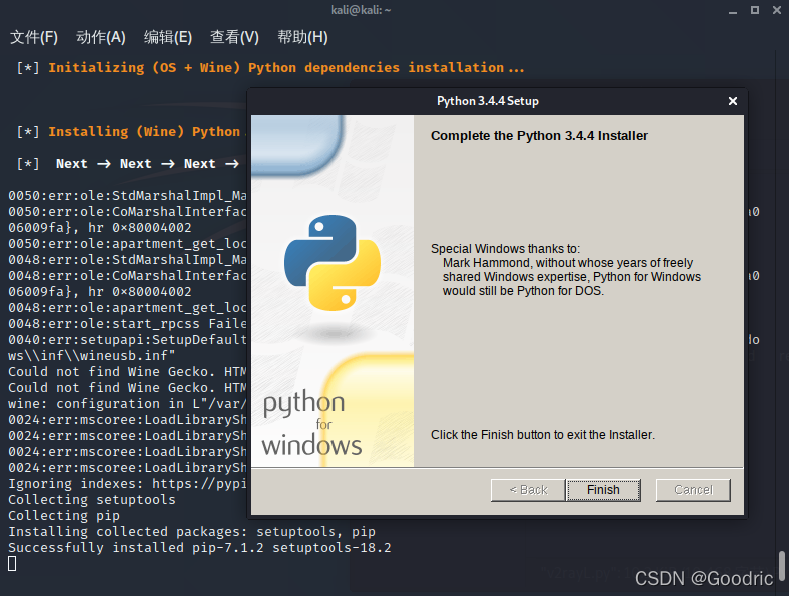Close the kali terminal window
Viewport: 789px width, 596px height.
pyautogui.click(x=777, y=10)
